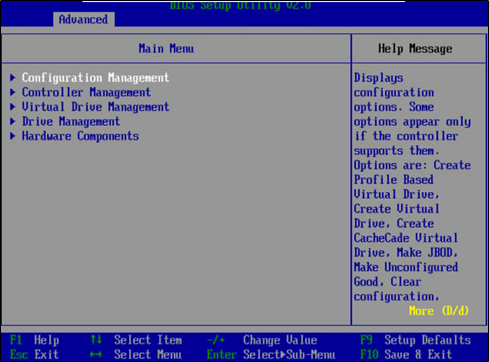Click the up-down arrows Select Item icon
Viewport: 489px width, 362px height.
[96, 340]
